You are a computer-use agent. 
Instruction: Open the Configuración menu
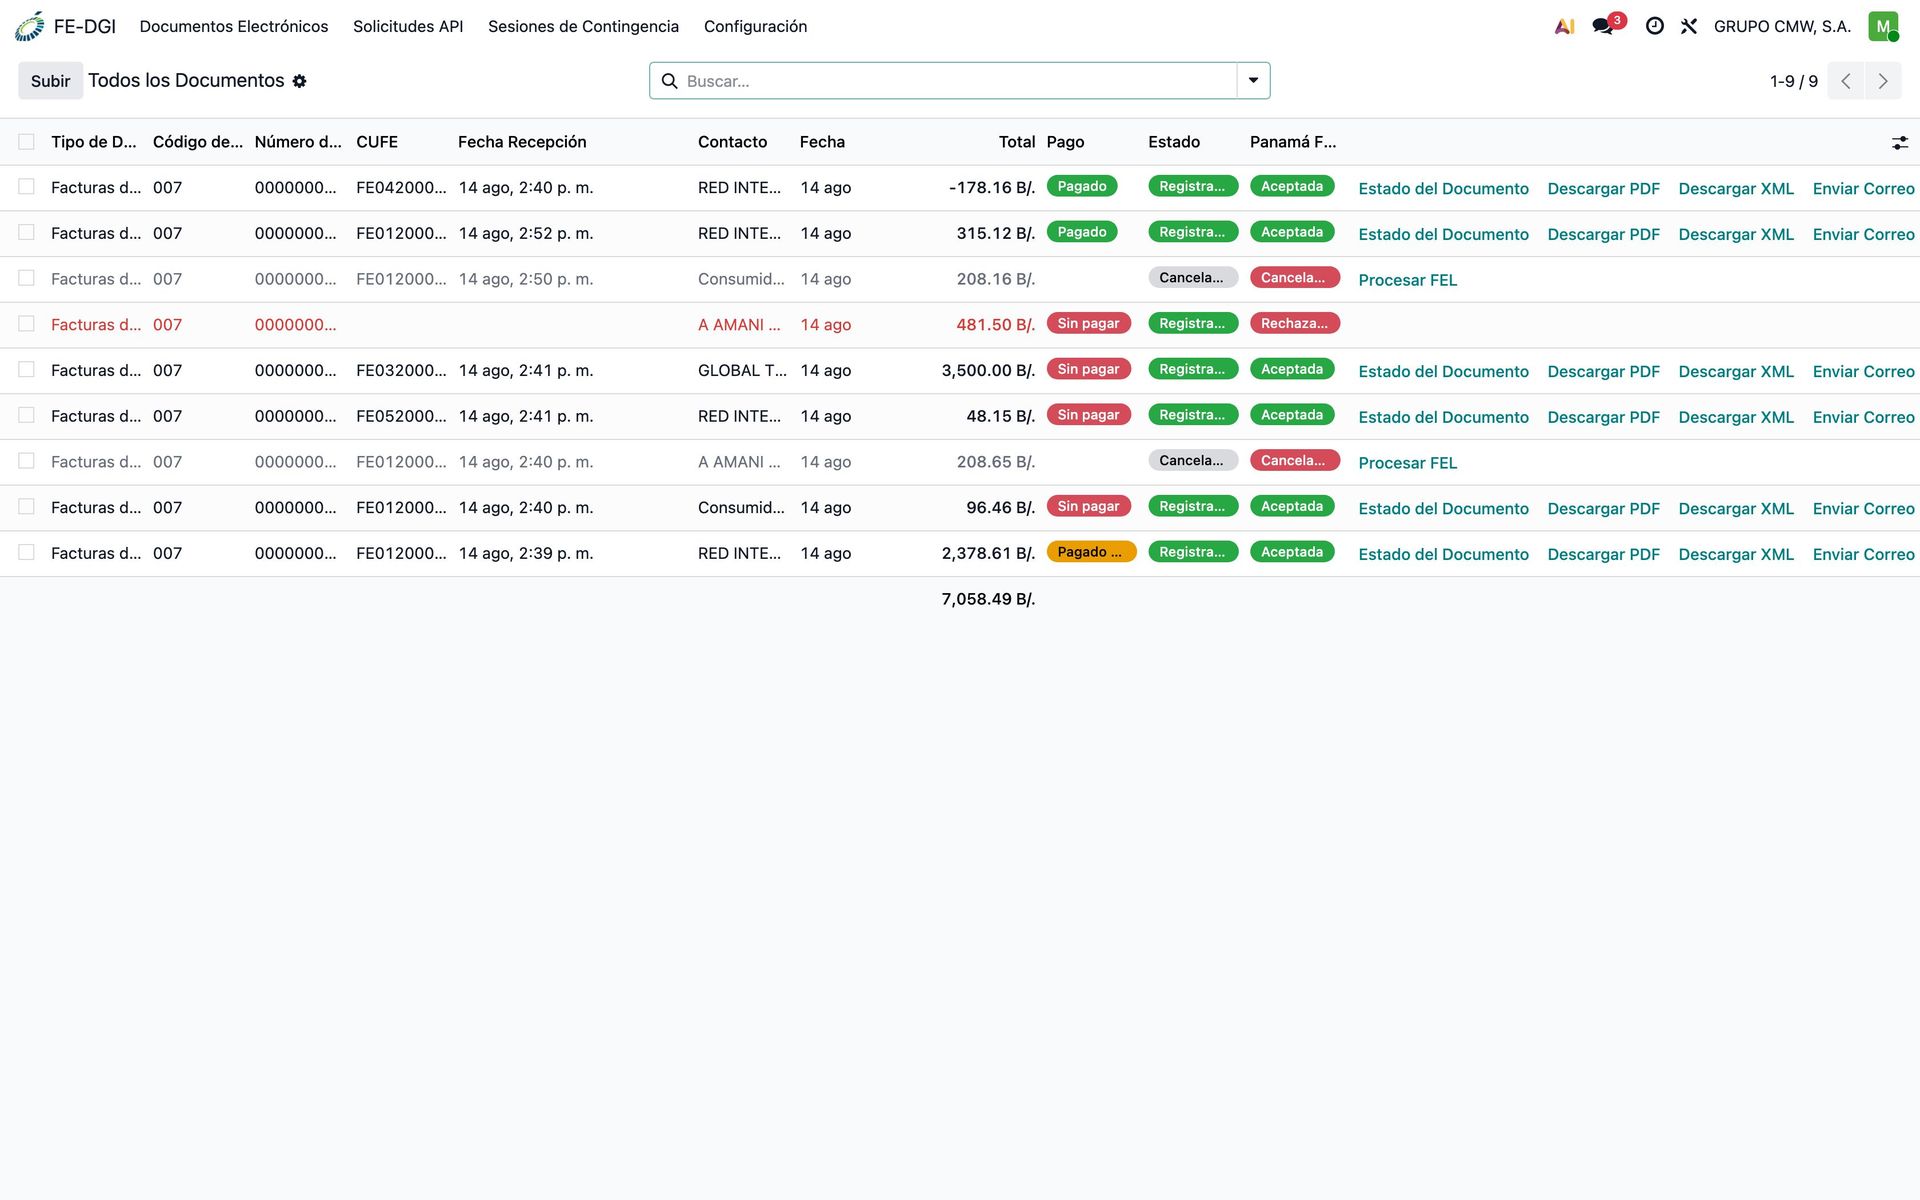coord(755,26)
